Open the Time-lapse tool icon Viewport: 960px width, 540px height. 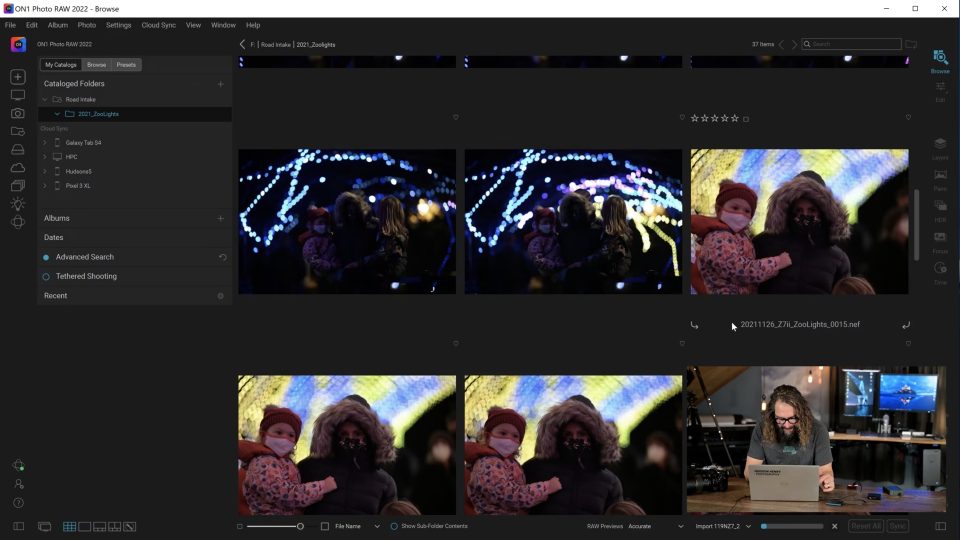click(940, 268)
